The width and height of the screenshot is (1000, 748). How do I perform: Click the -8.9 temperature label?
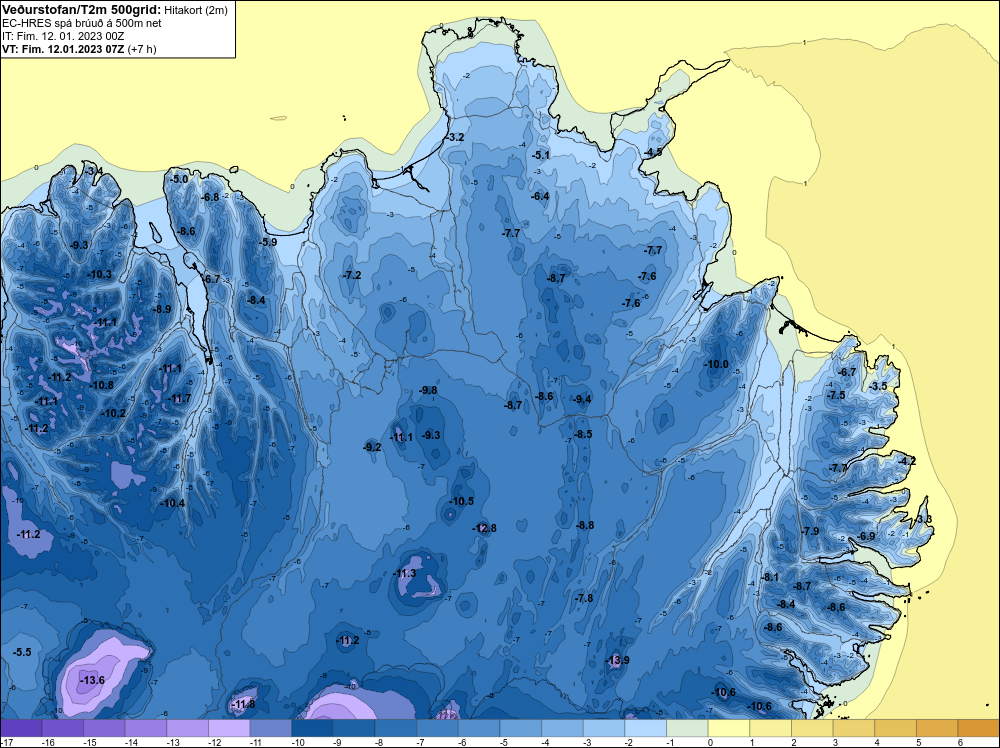[162, 309]
